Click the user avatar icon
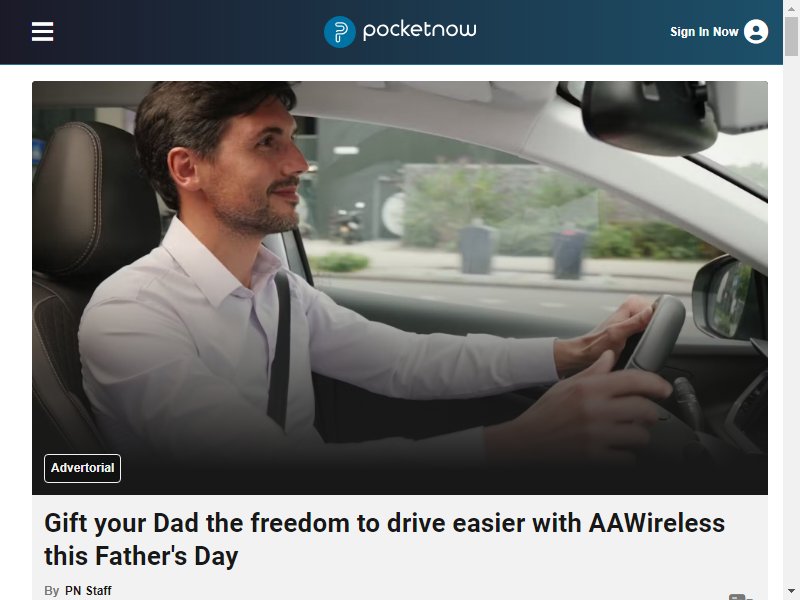The width and height of the screenshot is (800, 600). (x=756, y=32)
